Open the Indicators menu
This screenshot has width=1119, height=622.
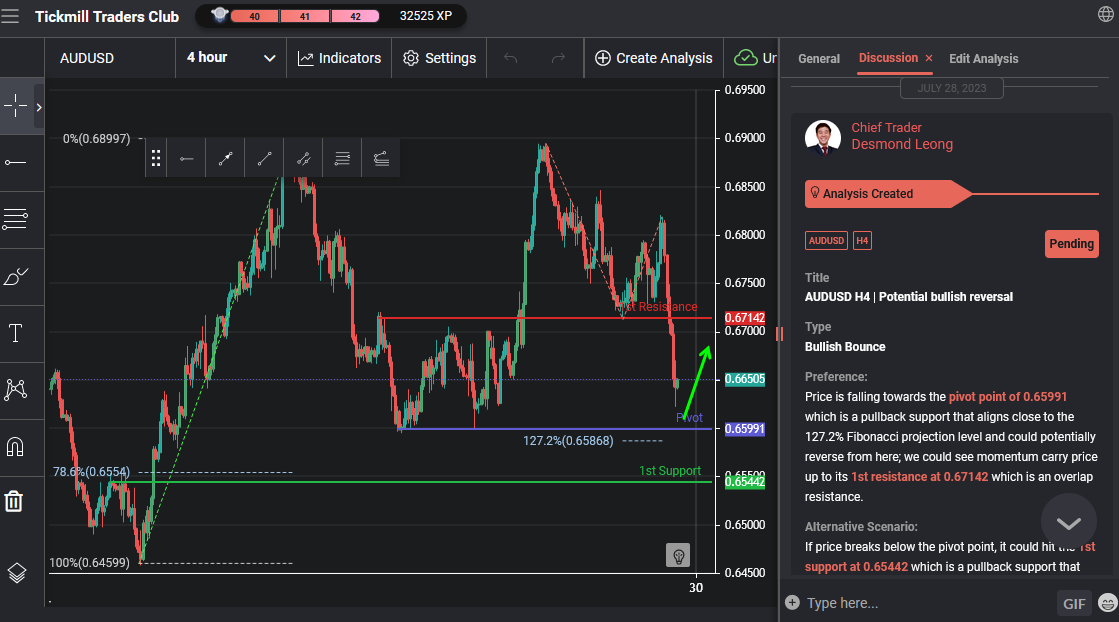(339, 58)
